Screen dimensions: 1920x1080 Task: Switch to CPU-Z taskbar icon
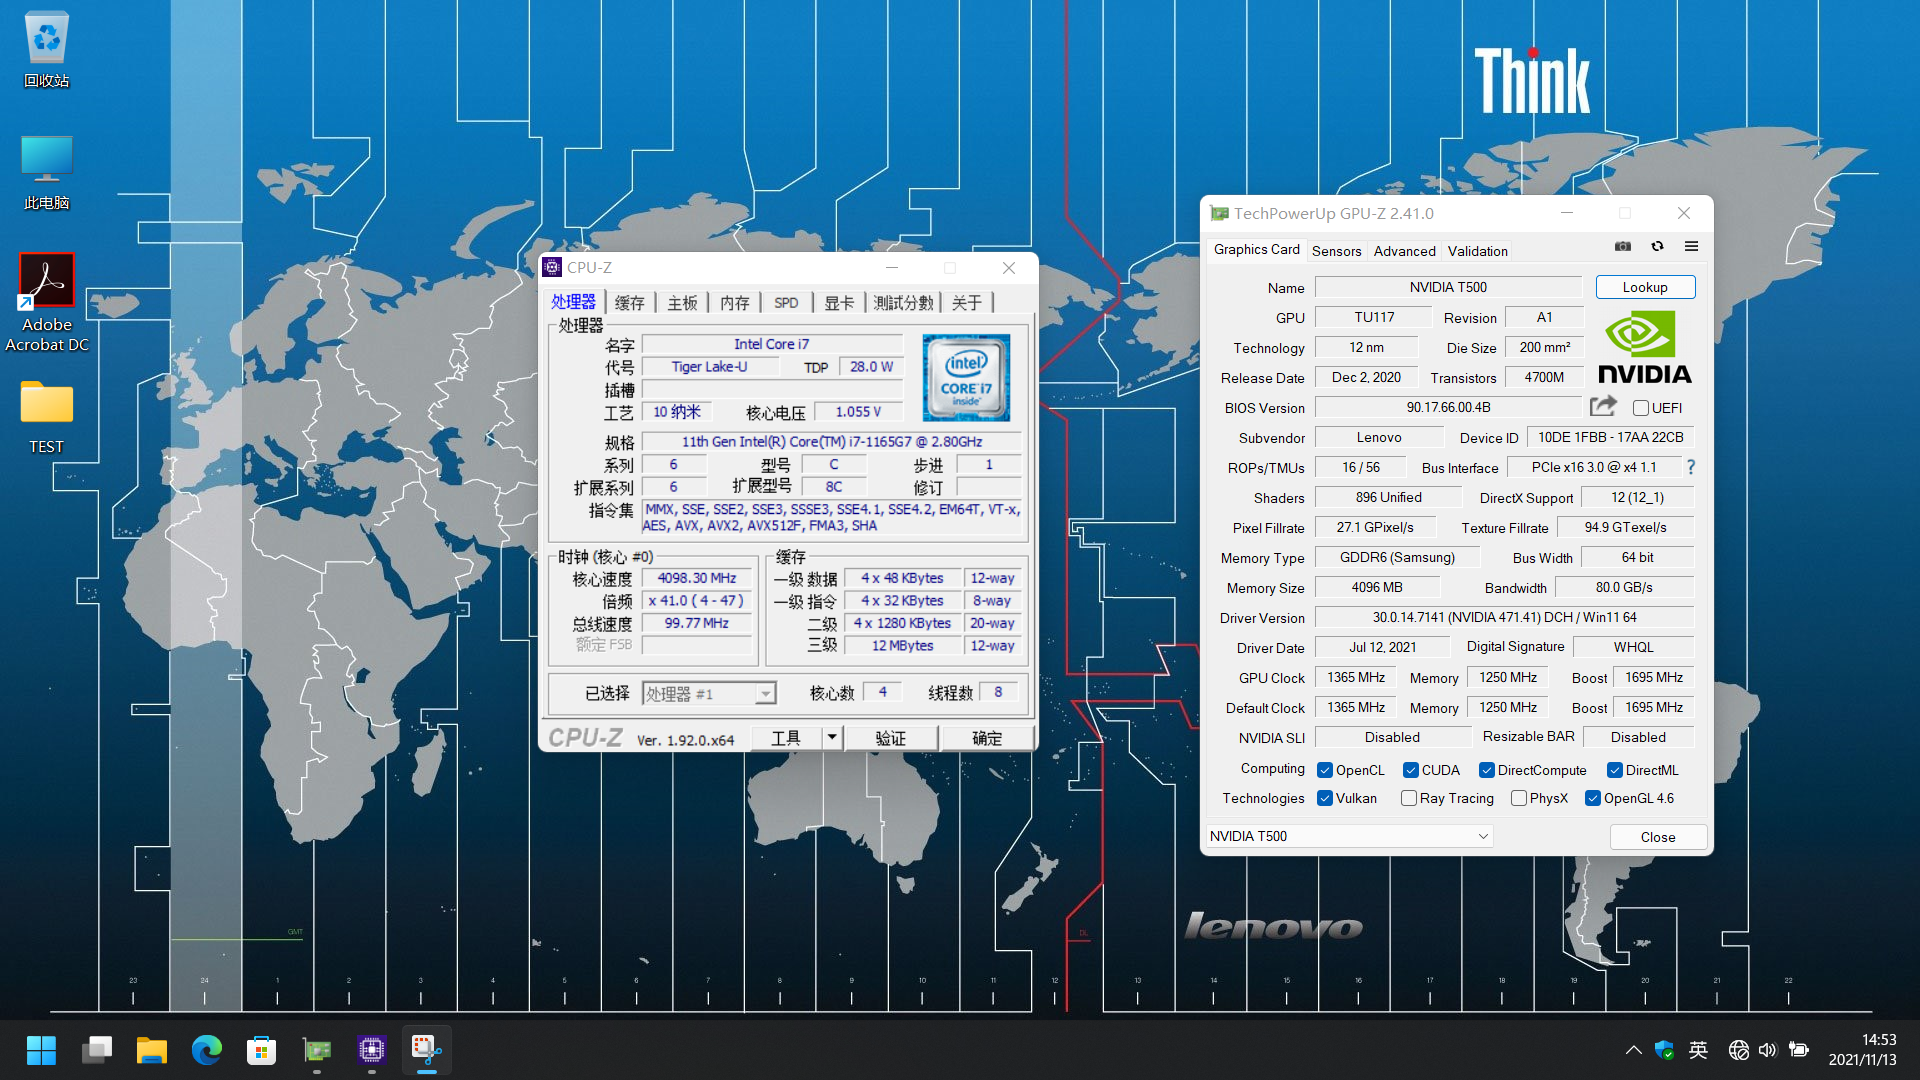[x=372, y=1050]
